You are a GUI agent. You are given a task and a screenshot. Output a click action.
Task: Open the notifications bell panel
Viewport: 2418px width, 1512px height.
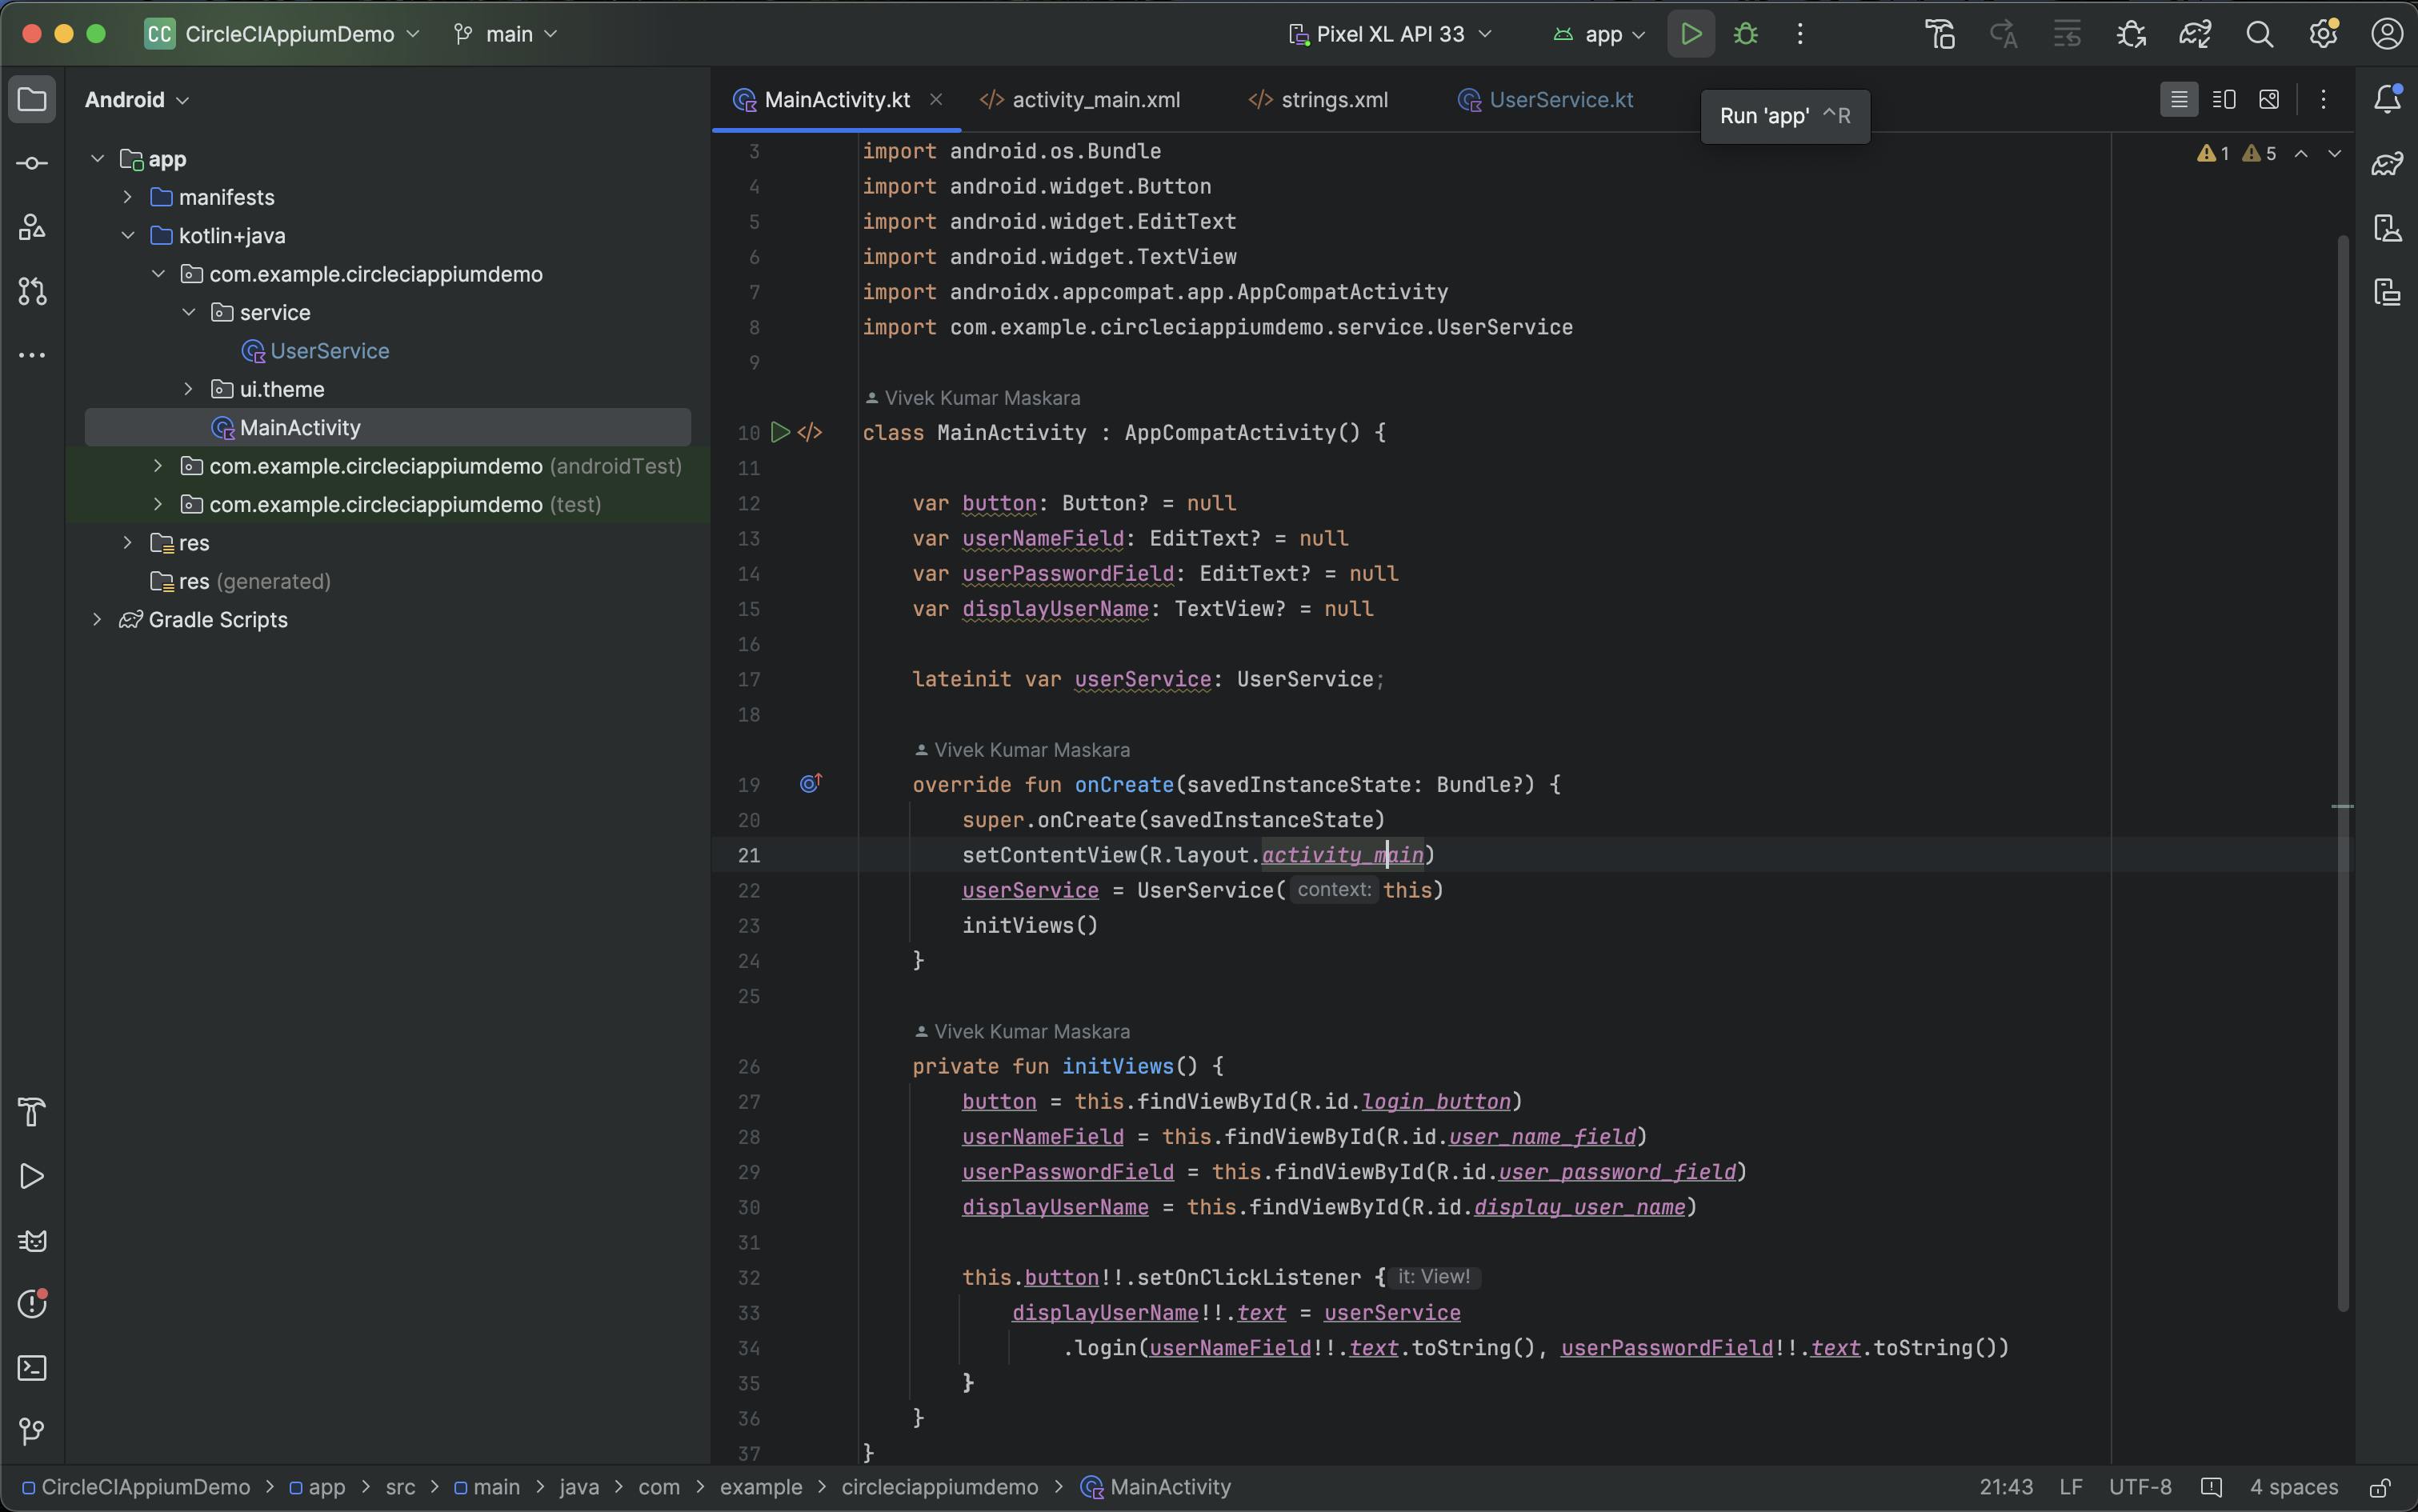(x=2390, y=99)
